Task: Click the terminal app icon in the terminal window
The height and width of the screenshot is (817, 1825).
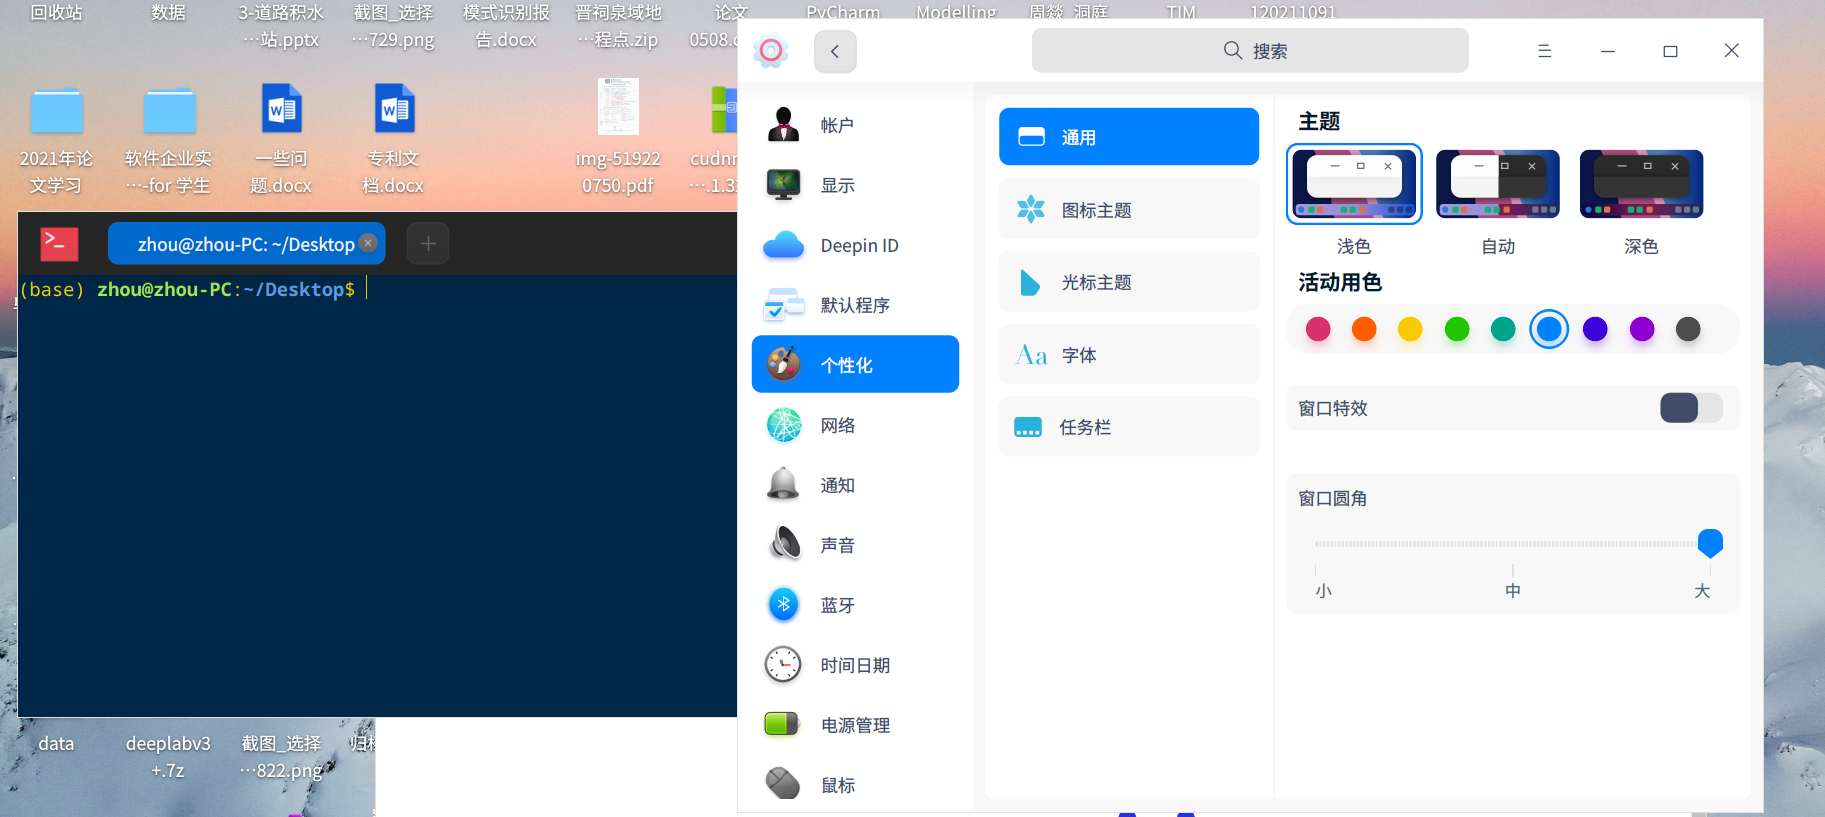Action: point(59,243)
